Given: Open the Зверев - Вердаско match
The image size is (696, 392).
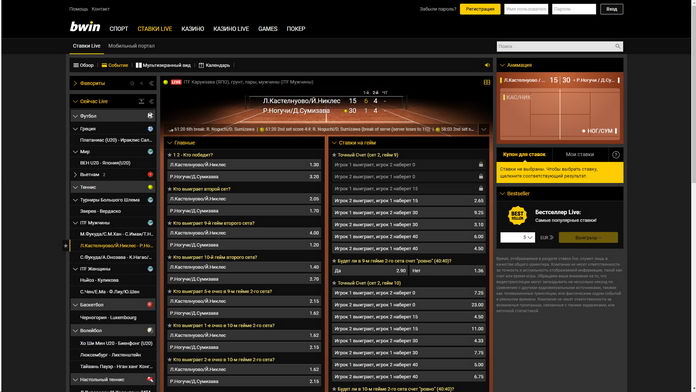Looking at the screenshot, I should [x=100, y=211].
